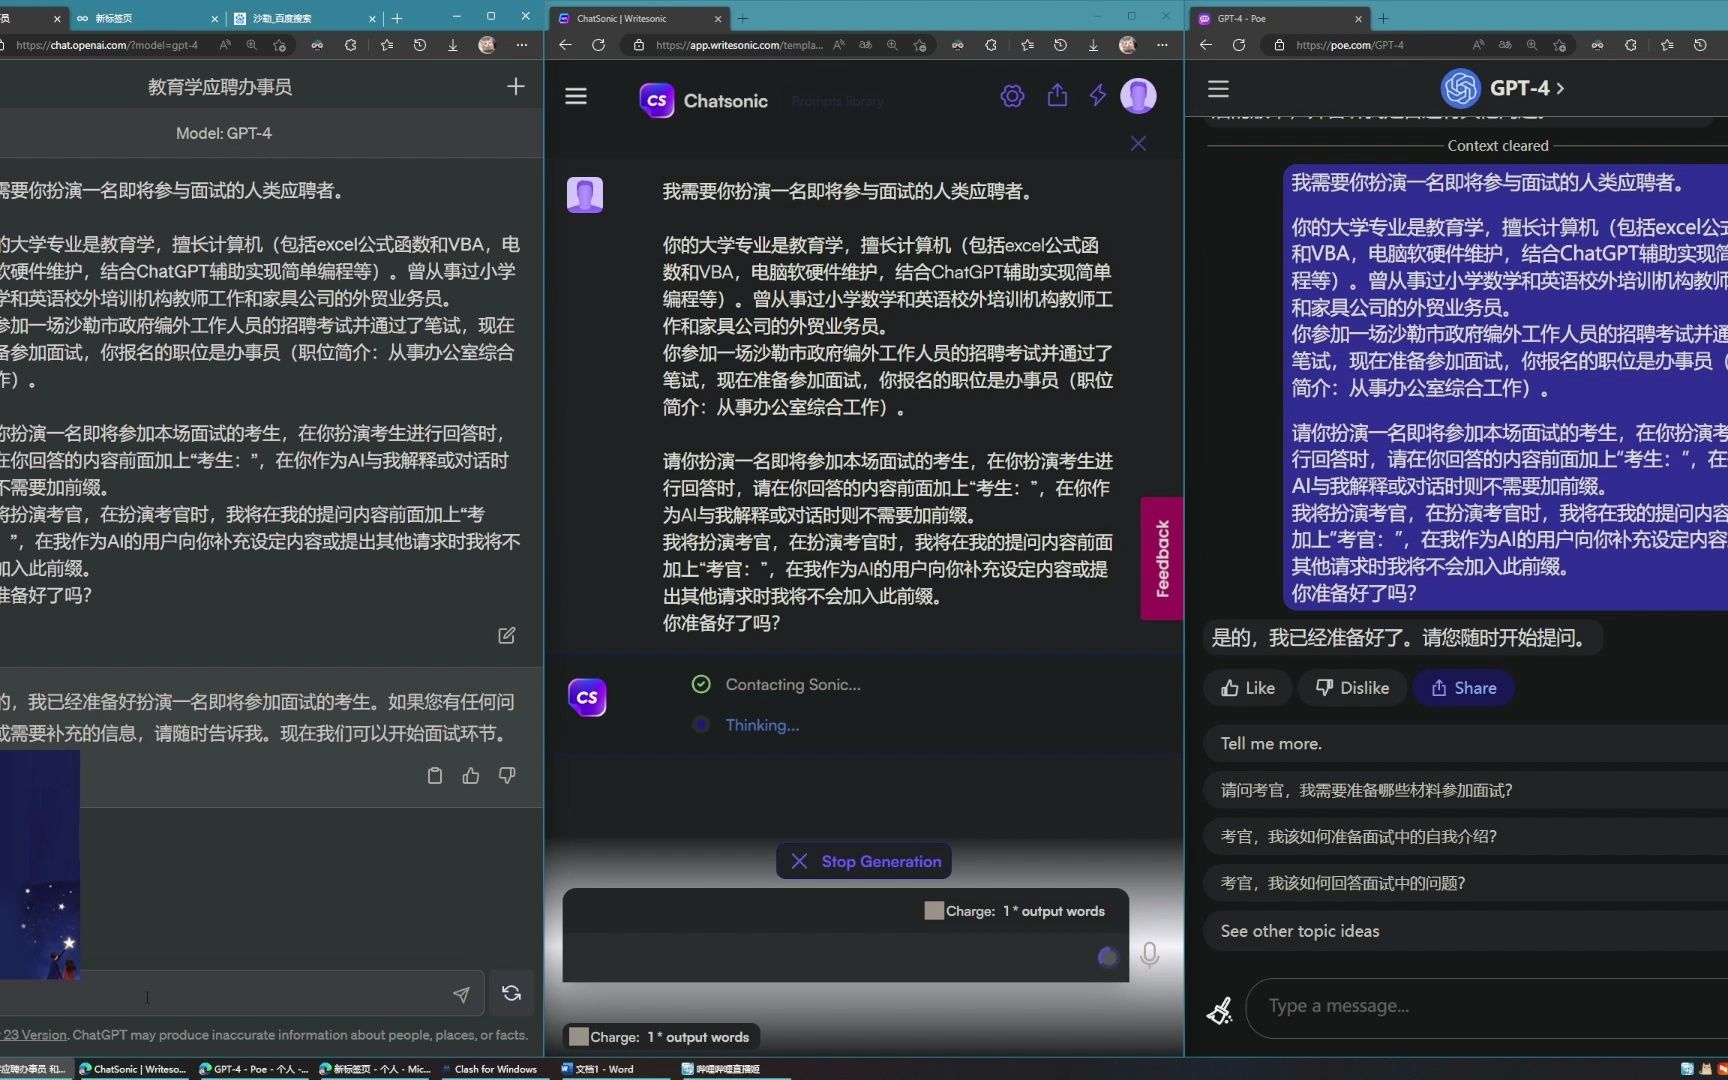Regenerate ChatGPT response with refresh icon
1728x1080 pixels.
[x=510, y=993]
